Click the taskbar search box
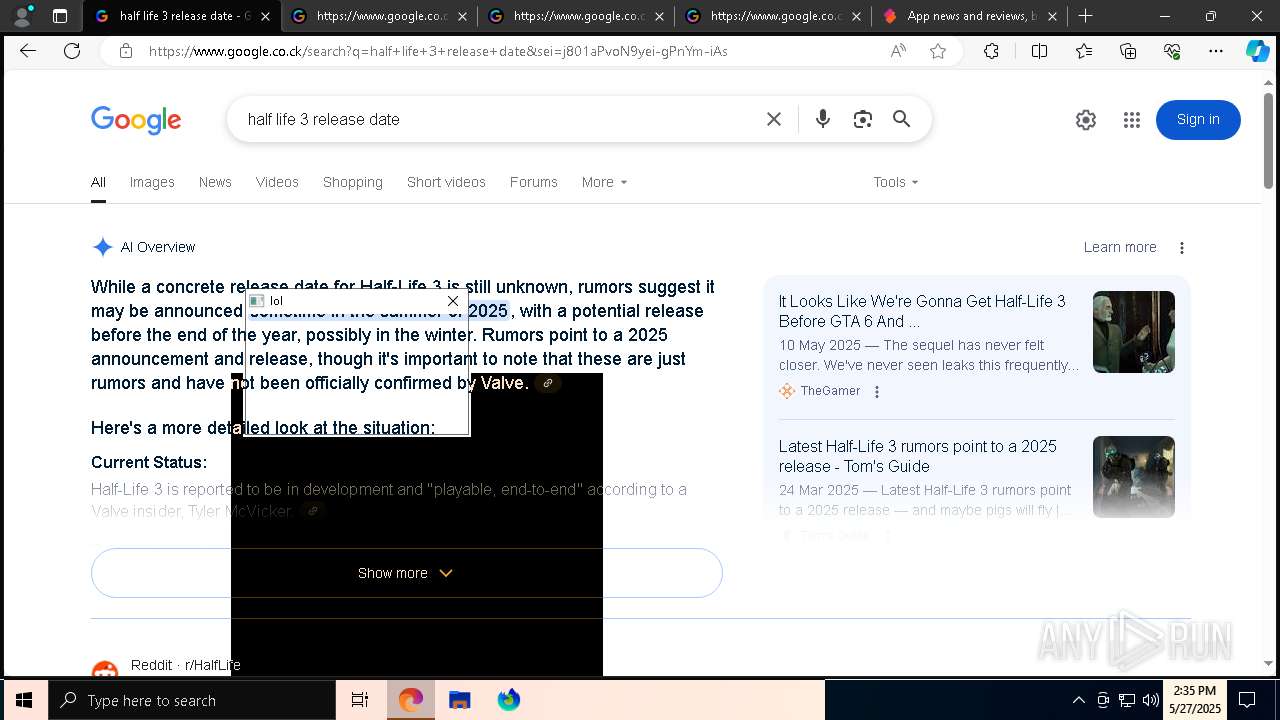This screenshot has height=720, width=1280. click(192, 700)
